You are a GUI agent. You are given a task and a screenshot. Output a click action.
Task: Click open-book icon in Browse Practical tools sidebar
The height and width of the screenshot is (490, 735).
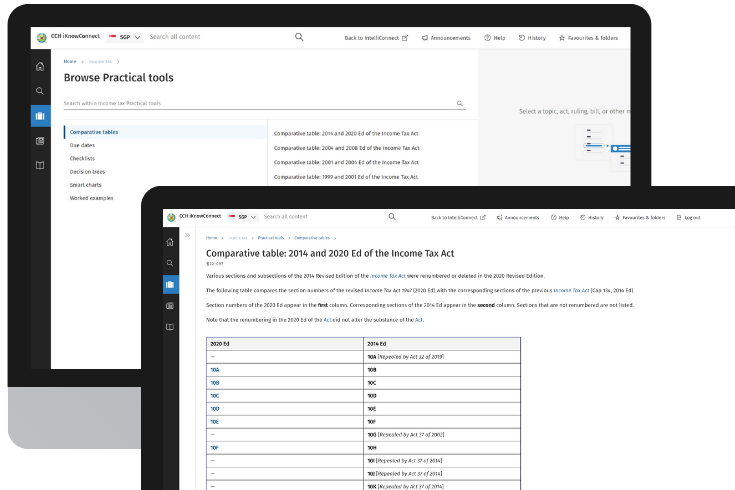(x=40, y=165)
